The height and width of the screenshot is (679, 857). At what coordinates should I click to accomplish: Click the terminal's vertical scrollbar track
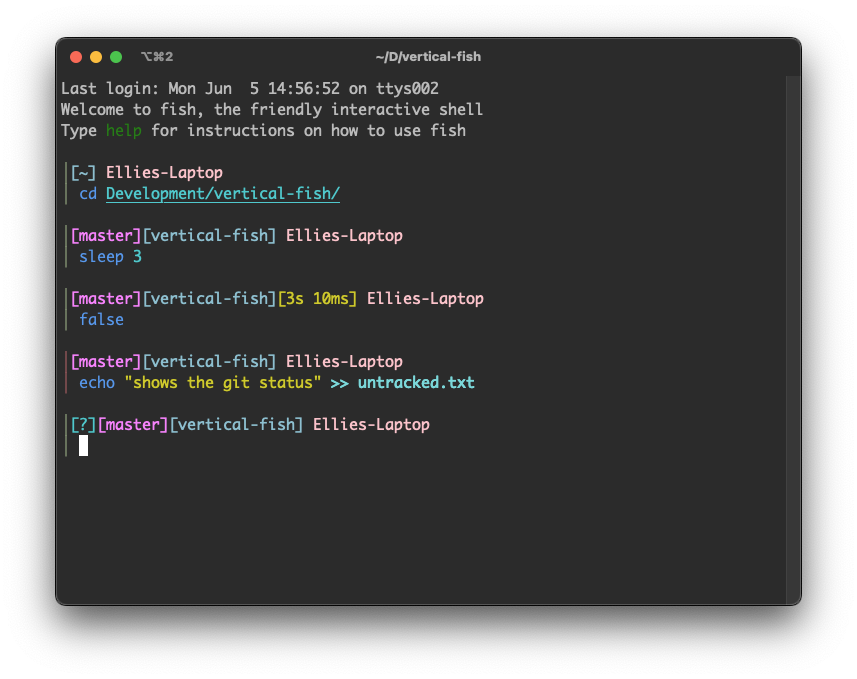click(793, 339)
